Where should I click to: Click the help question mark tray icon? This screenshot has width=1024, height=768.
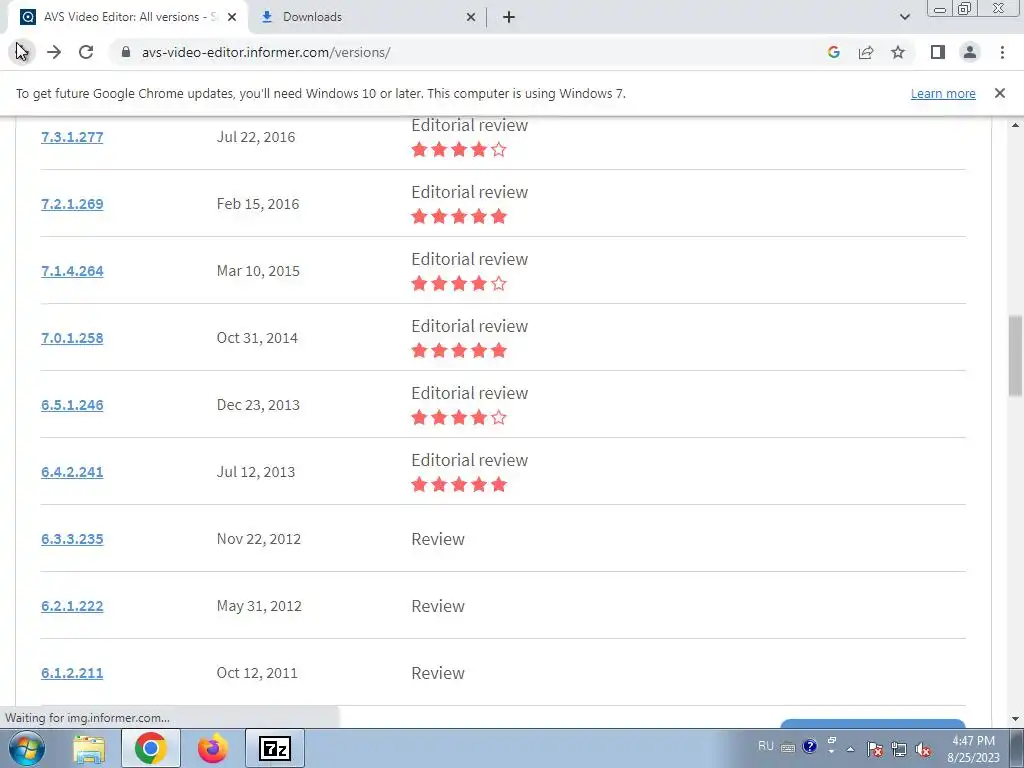[810, 746]
